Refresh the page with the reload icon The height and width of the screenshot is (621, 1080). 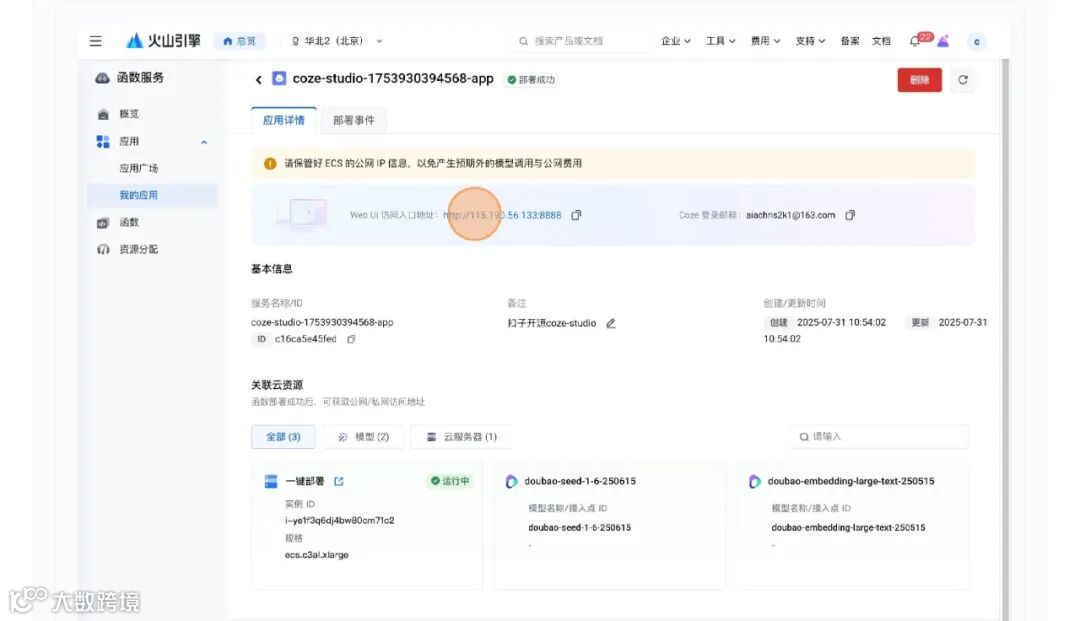pyautogui.click(x=963, y=80)
